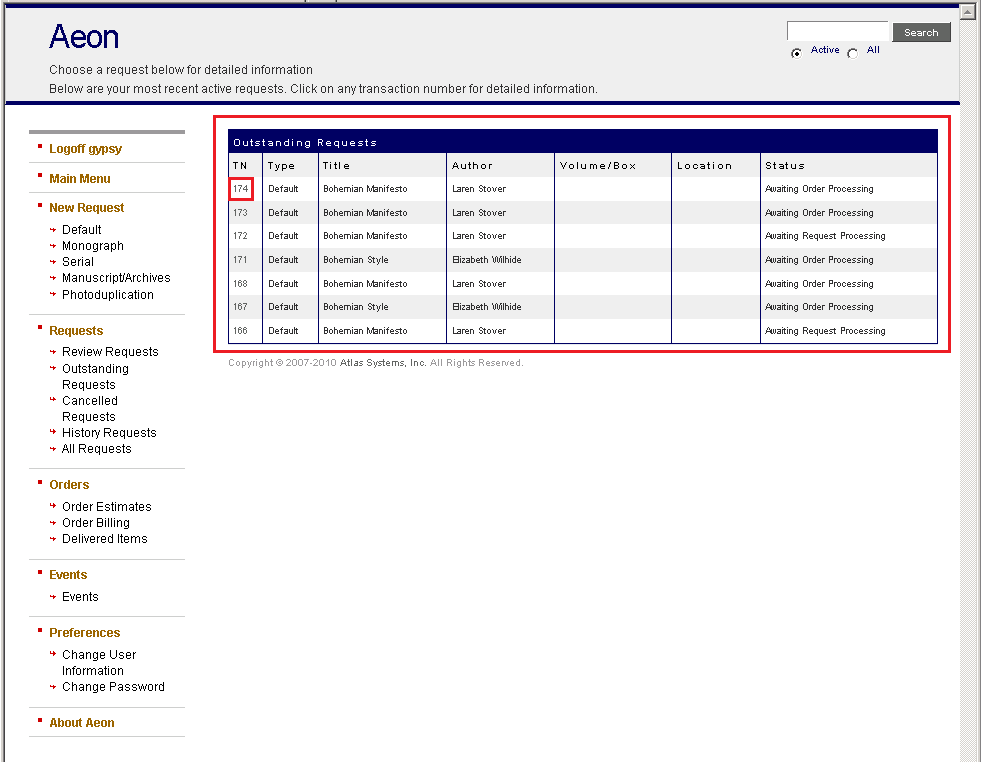Click the red bullet icon beside Preferences
981x762 pixels.
[41, 633]
